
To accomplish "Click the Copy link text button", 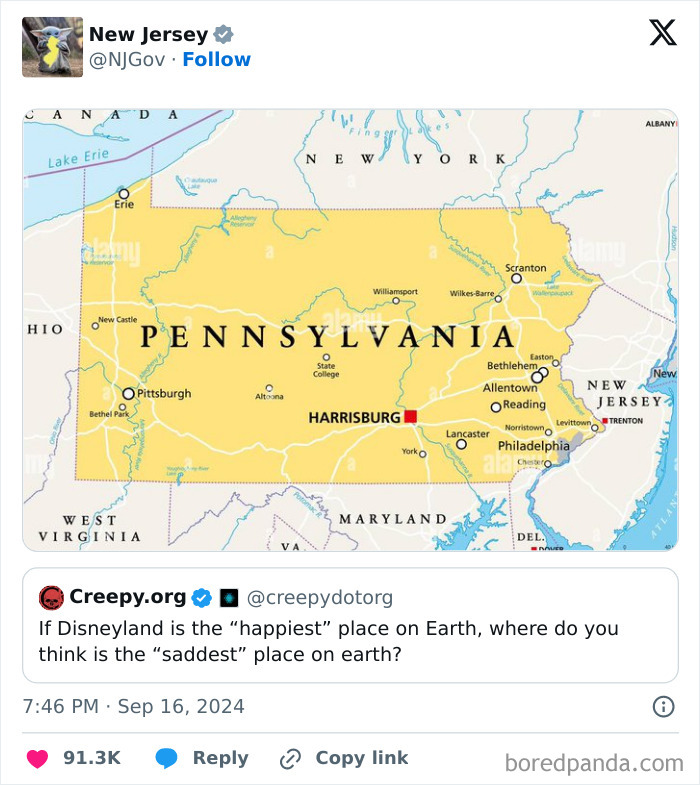I will [362, 758].
